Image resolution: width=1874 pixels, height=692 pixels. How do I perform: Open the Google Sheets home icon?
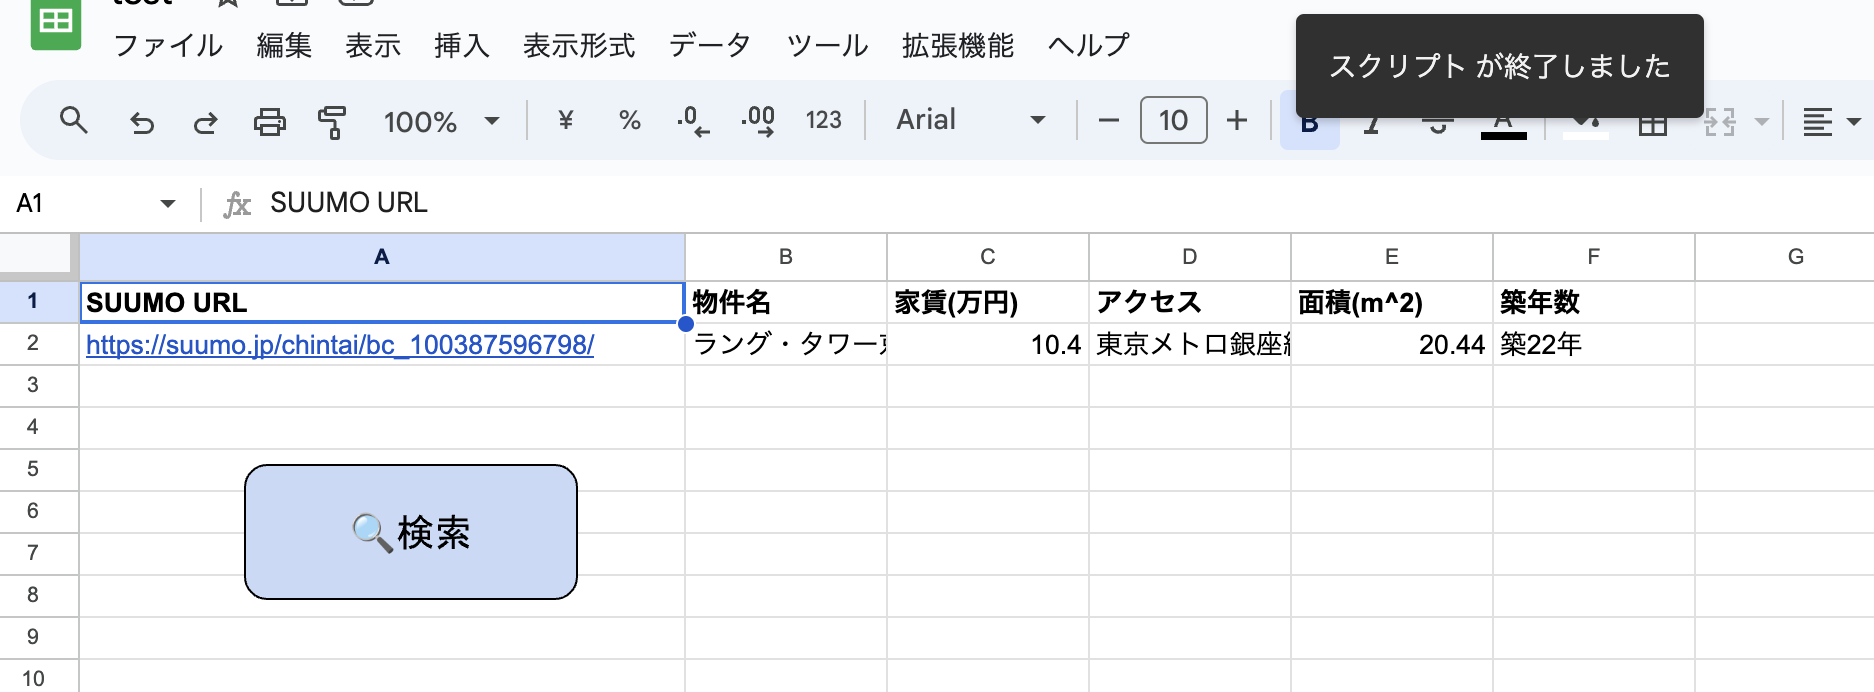[56, 22]
